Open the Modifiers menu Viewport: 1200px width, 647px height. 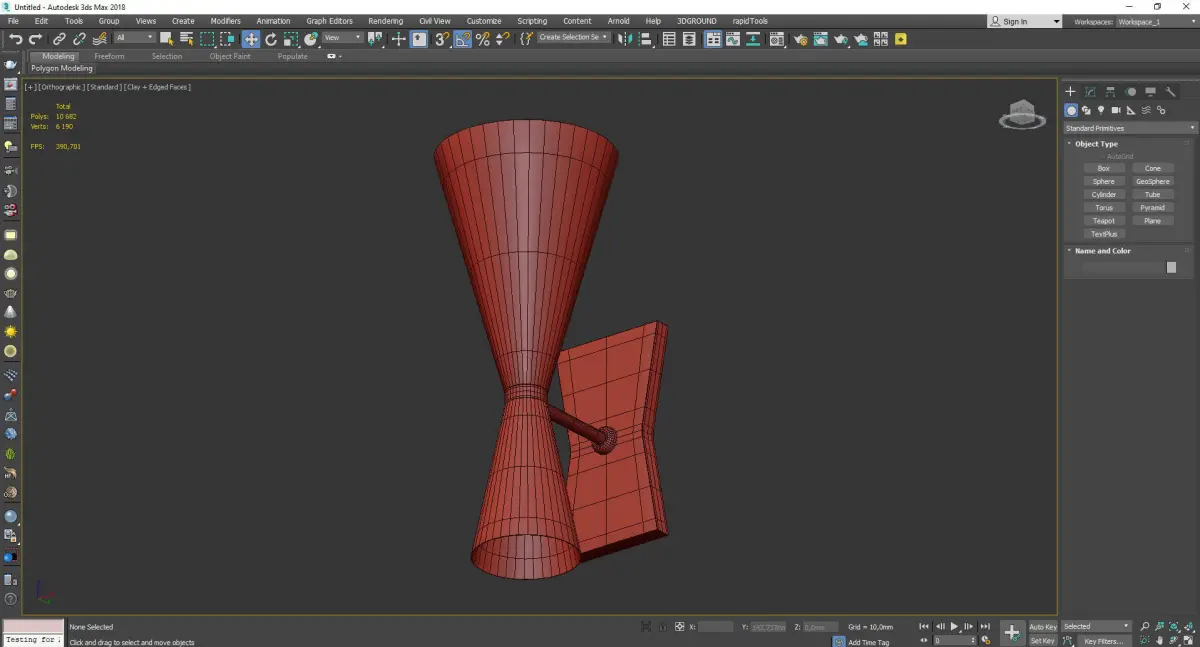[225, 21]
